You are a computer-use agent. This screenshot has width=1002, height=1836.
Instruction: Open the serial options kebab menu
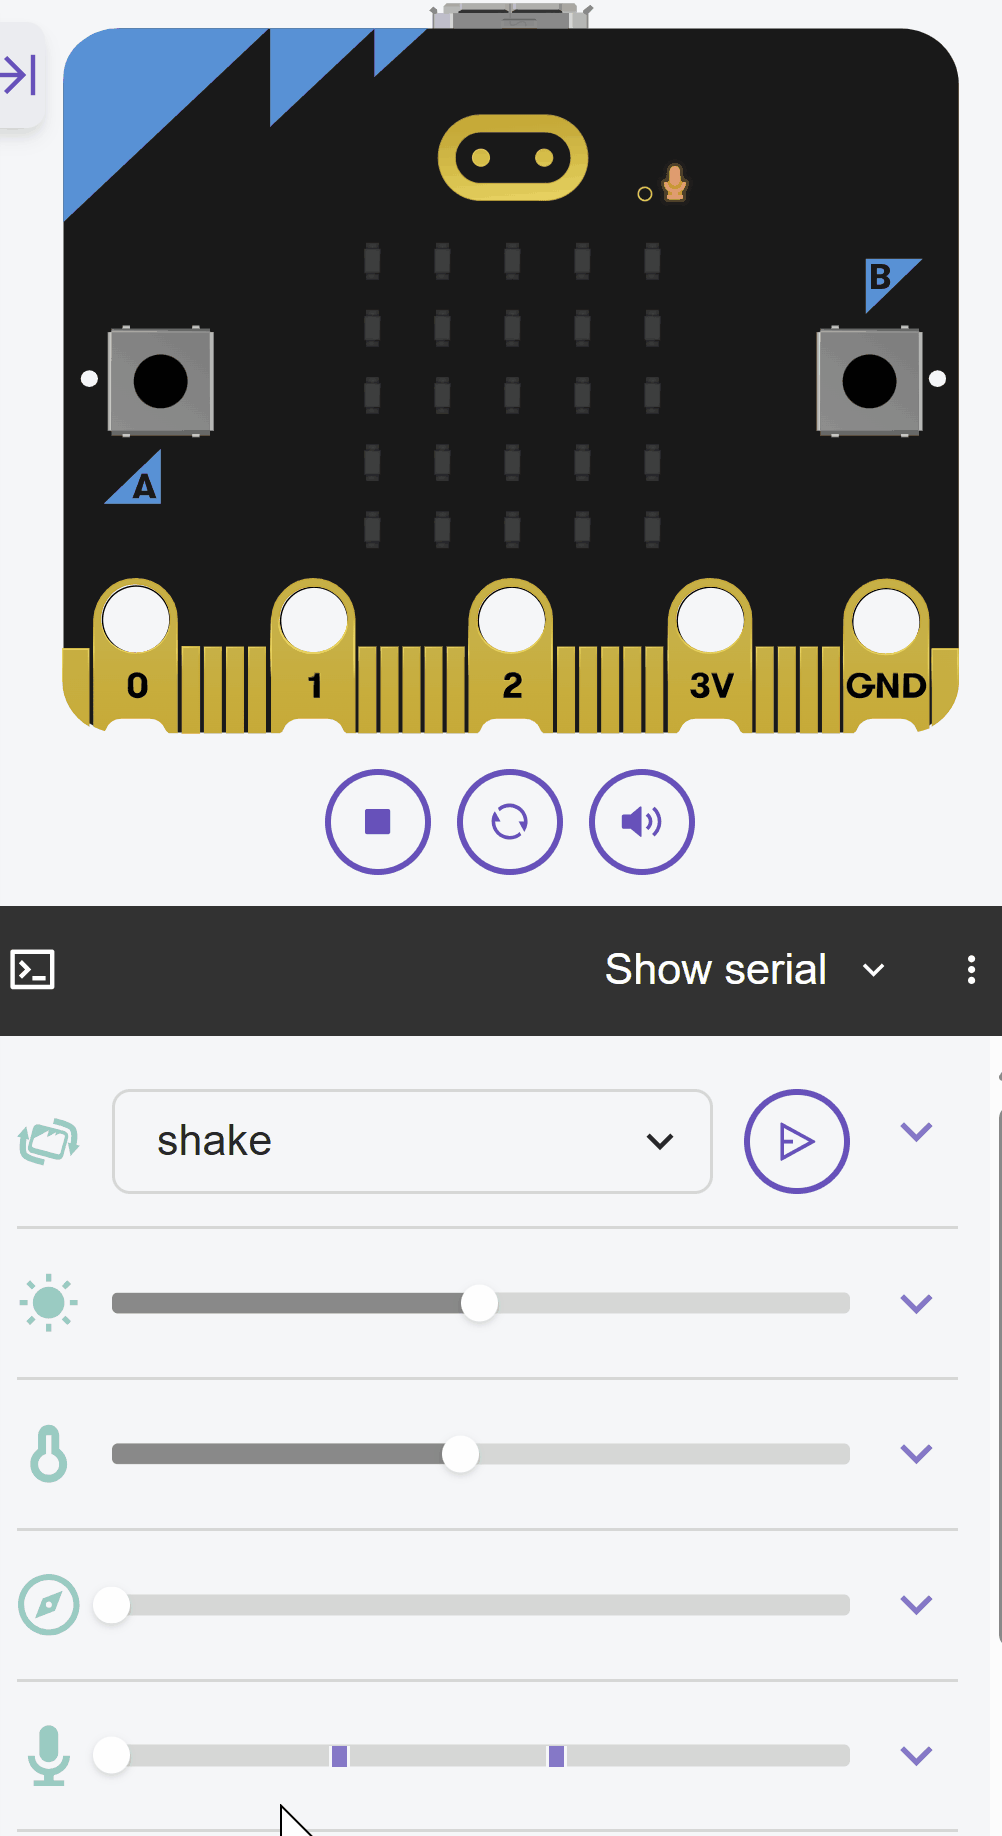[971, 970]
